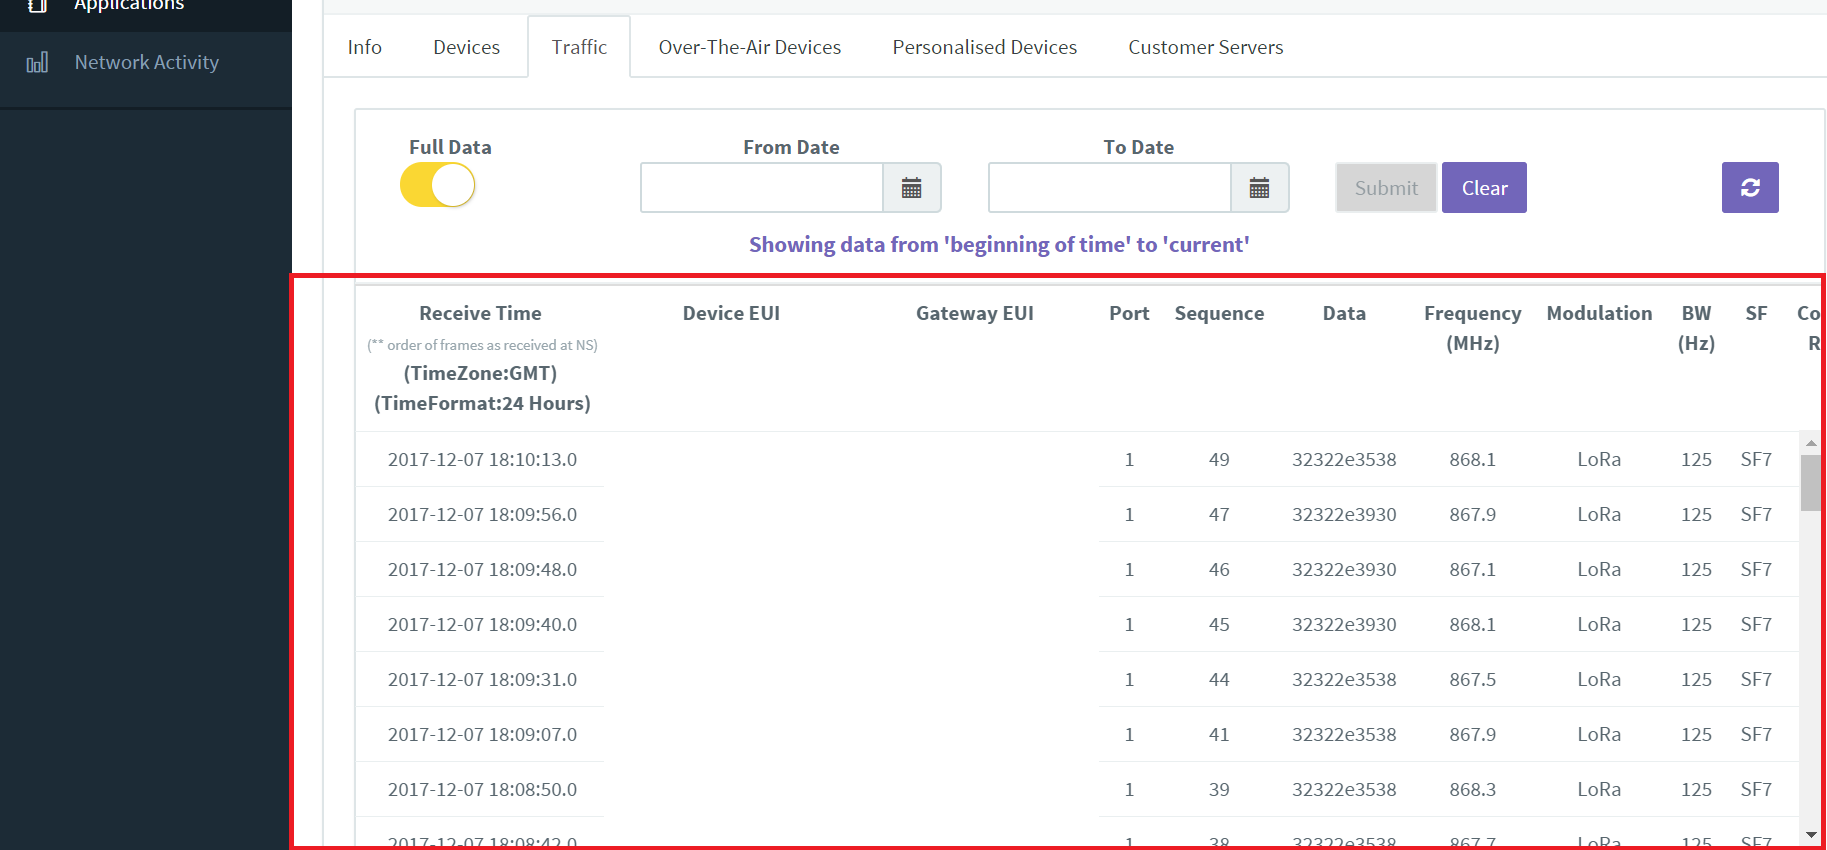
Task: Click sequence number 47
Action: [x=1219, y=515]
